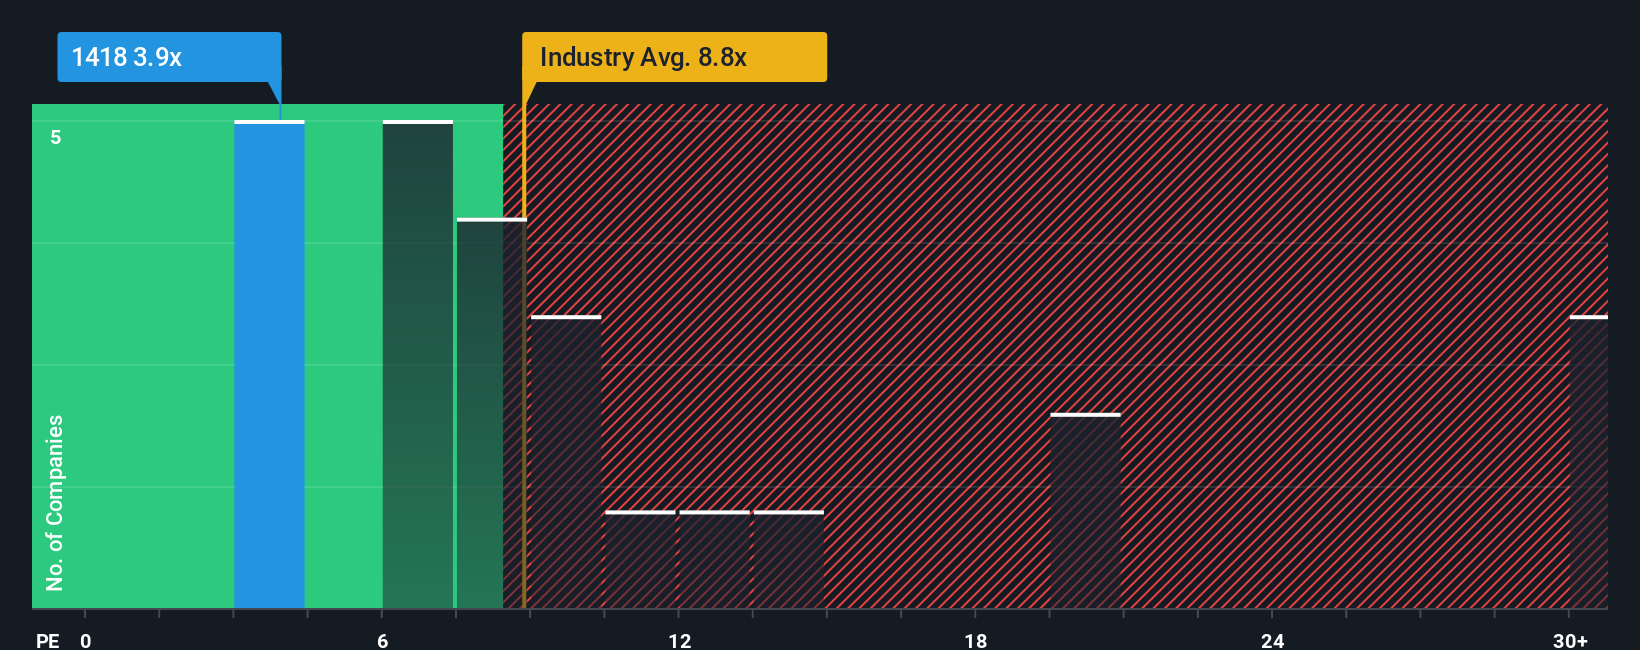Click the short bar left of PE 12
The image size is (1640, 650).
pyautogui.click(x=640, y=559)
